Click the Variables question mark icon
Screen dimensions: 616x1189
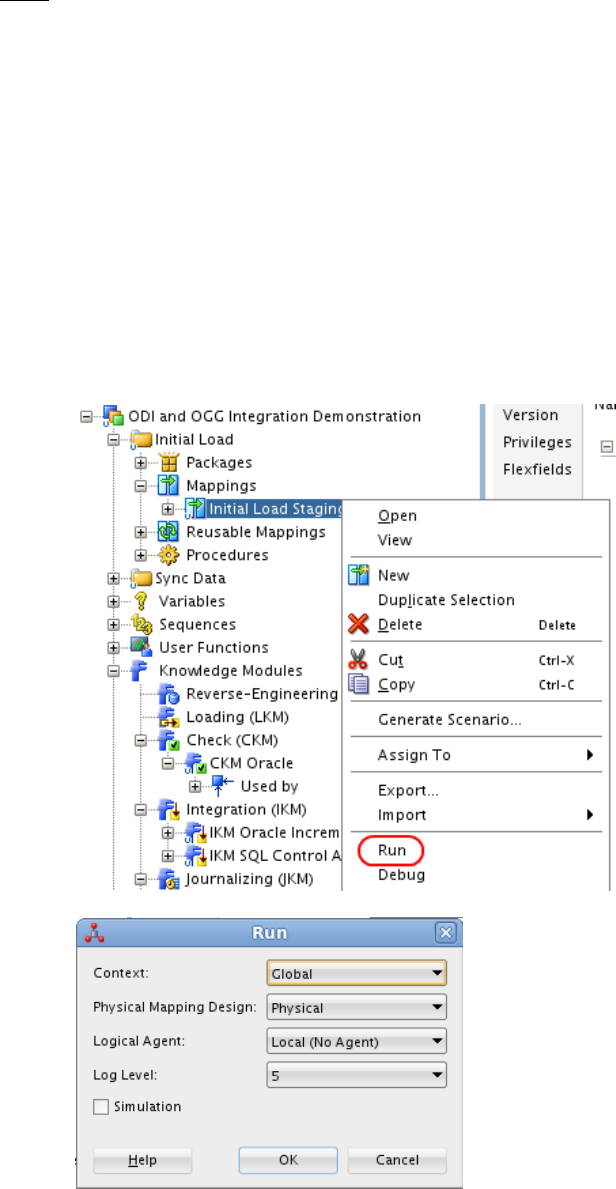click(x=140, y=601)
